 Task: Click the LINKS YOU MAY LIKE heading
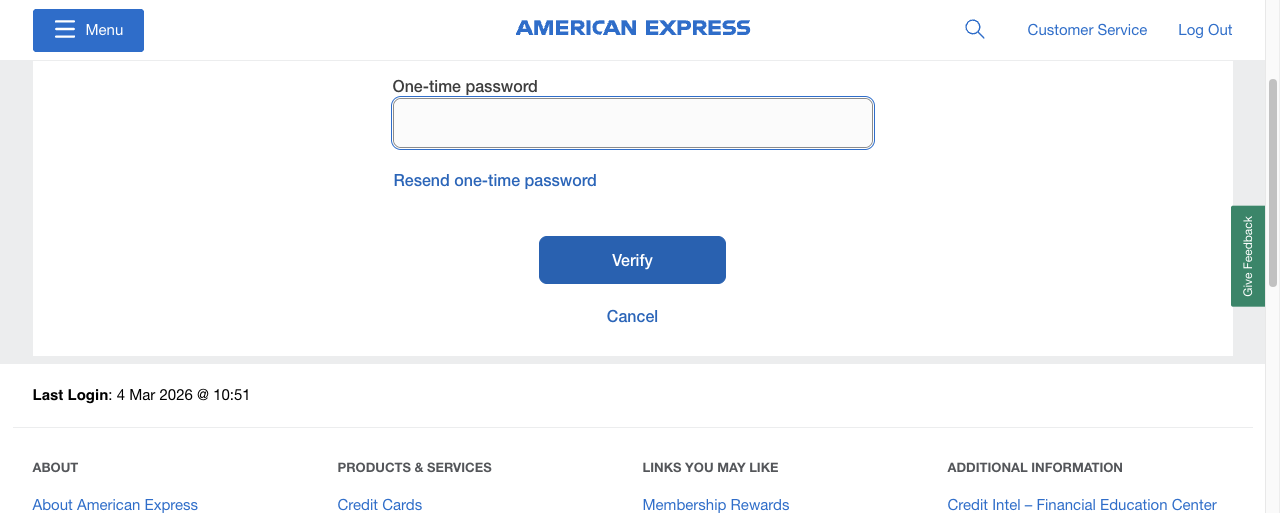(710, 468)
